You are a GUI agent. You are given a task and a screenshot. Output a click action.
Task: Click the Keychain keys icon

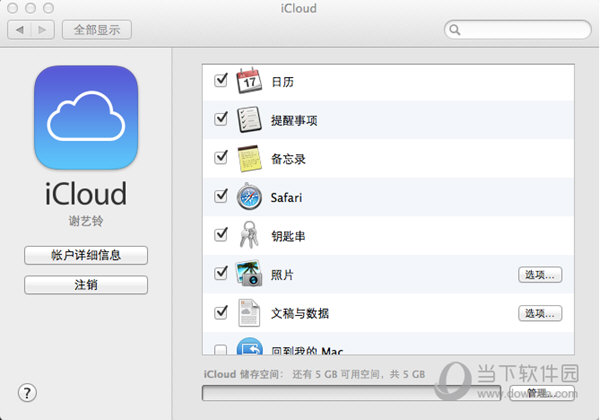(x=249, y=235)
